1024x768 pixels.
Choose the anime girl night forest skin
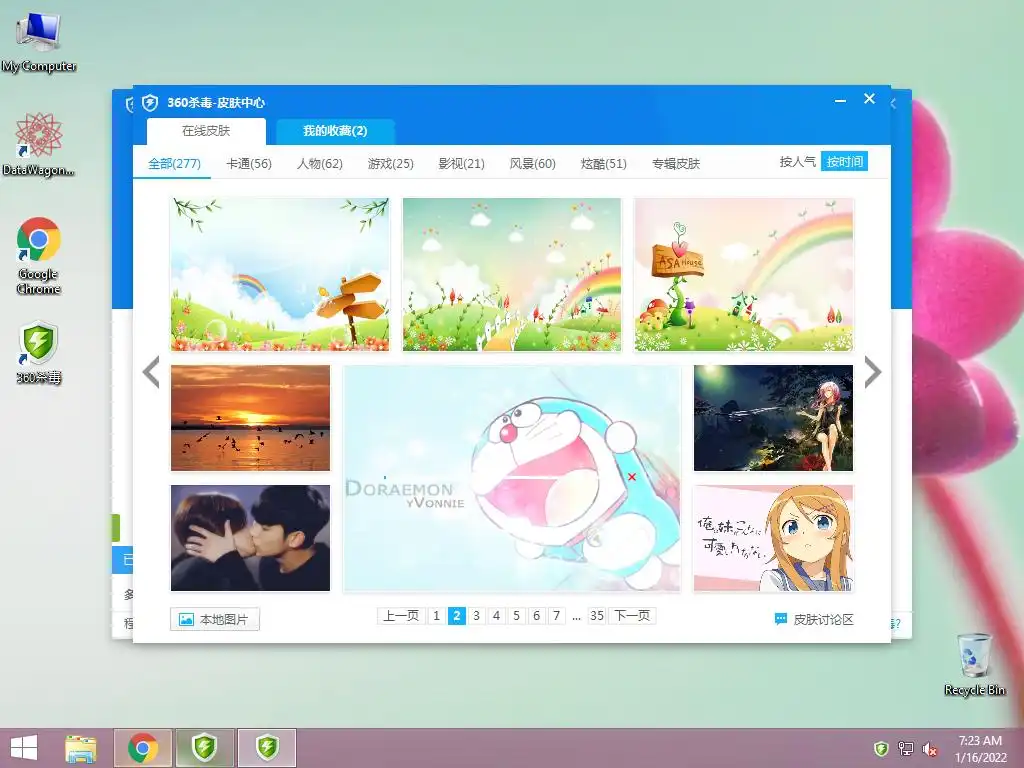tap(773, 418)
